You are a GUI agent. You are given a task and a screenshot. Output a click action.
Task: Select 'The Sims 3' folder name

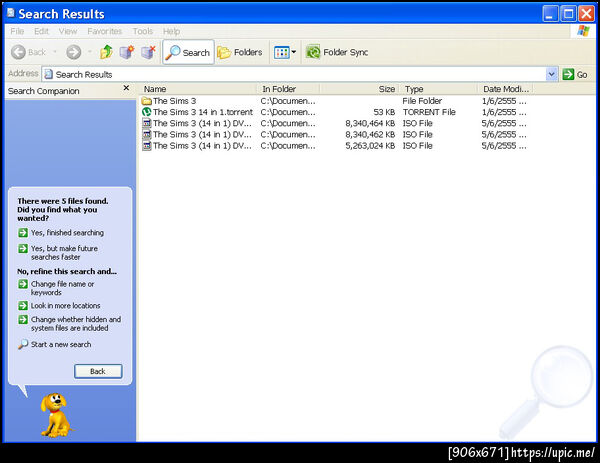coord(174,101)
